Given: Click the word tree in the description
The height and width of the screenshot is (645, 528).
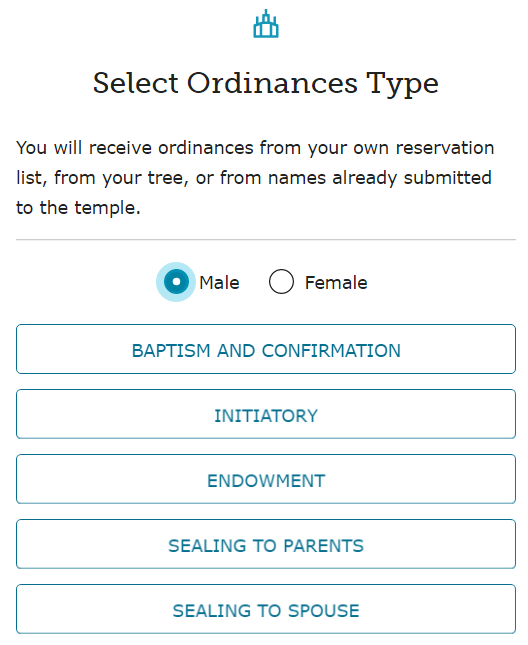Looking at the screenshot, I should click(167, 178).
